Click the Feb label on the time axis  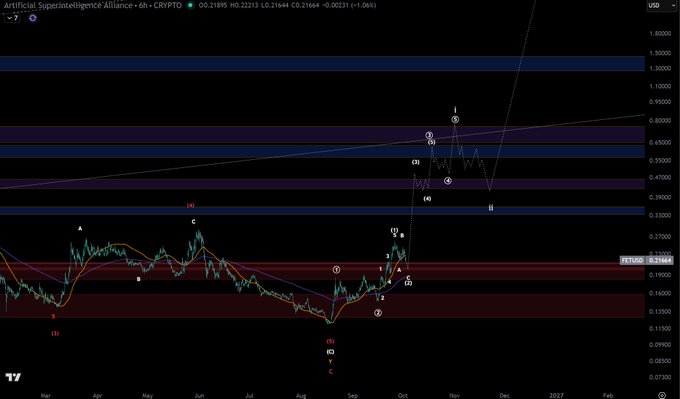click(608, 395)
